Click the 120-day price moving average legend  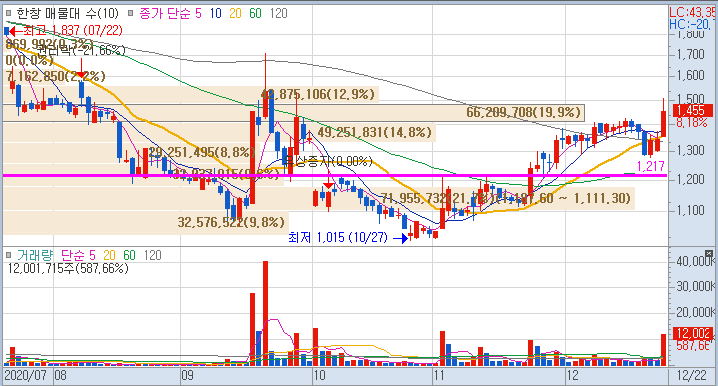click(x=278, y=13)
